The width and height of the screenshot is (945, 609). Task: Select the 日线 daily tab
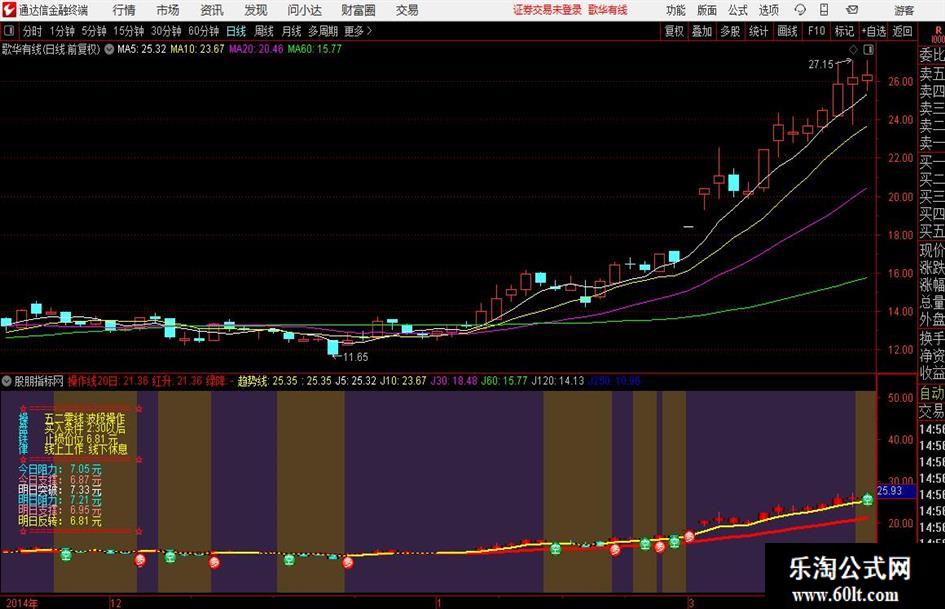pyautogui.click(x=236, y=31)
